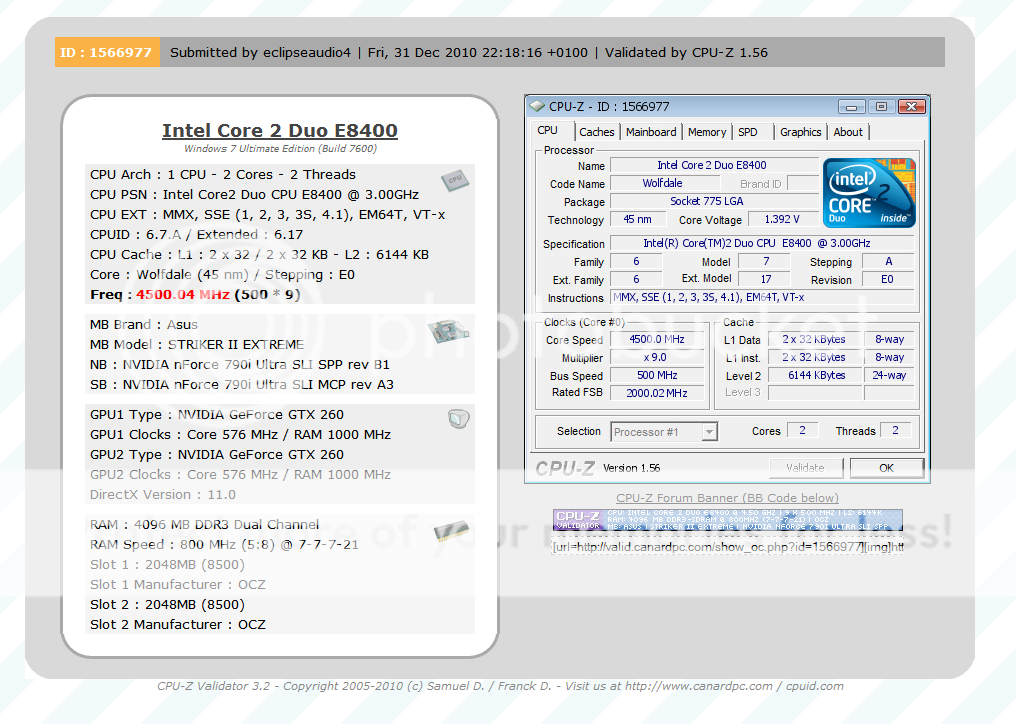The width and height of the screenshot is (1016, 724).
Task: Open the Memory tab
Action: tap(707, 132)
